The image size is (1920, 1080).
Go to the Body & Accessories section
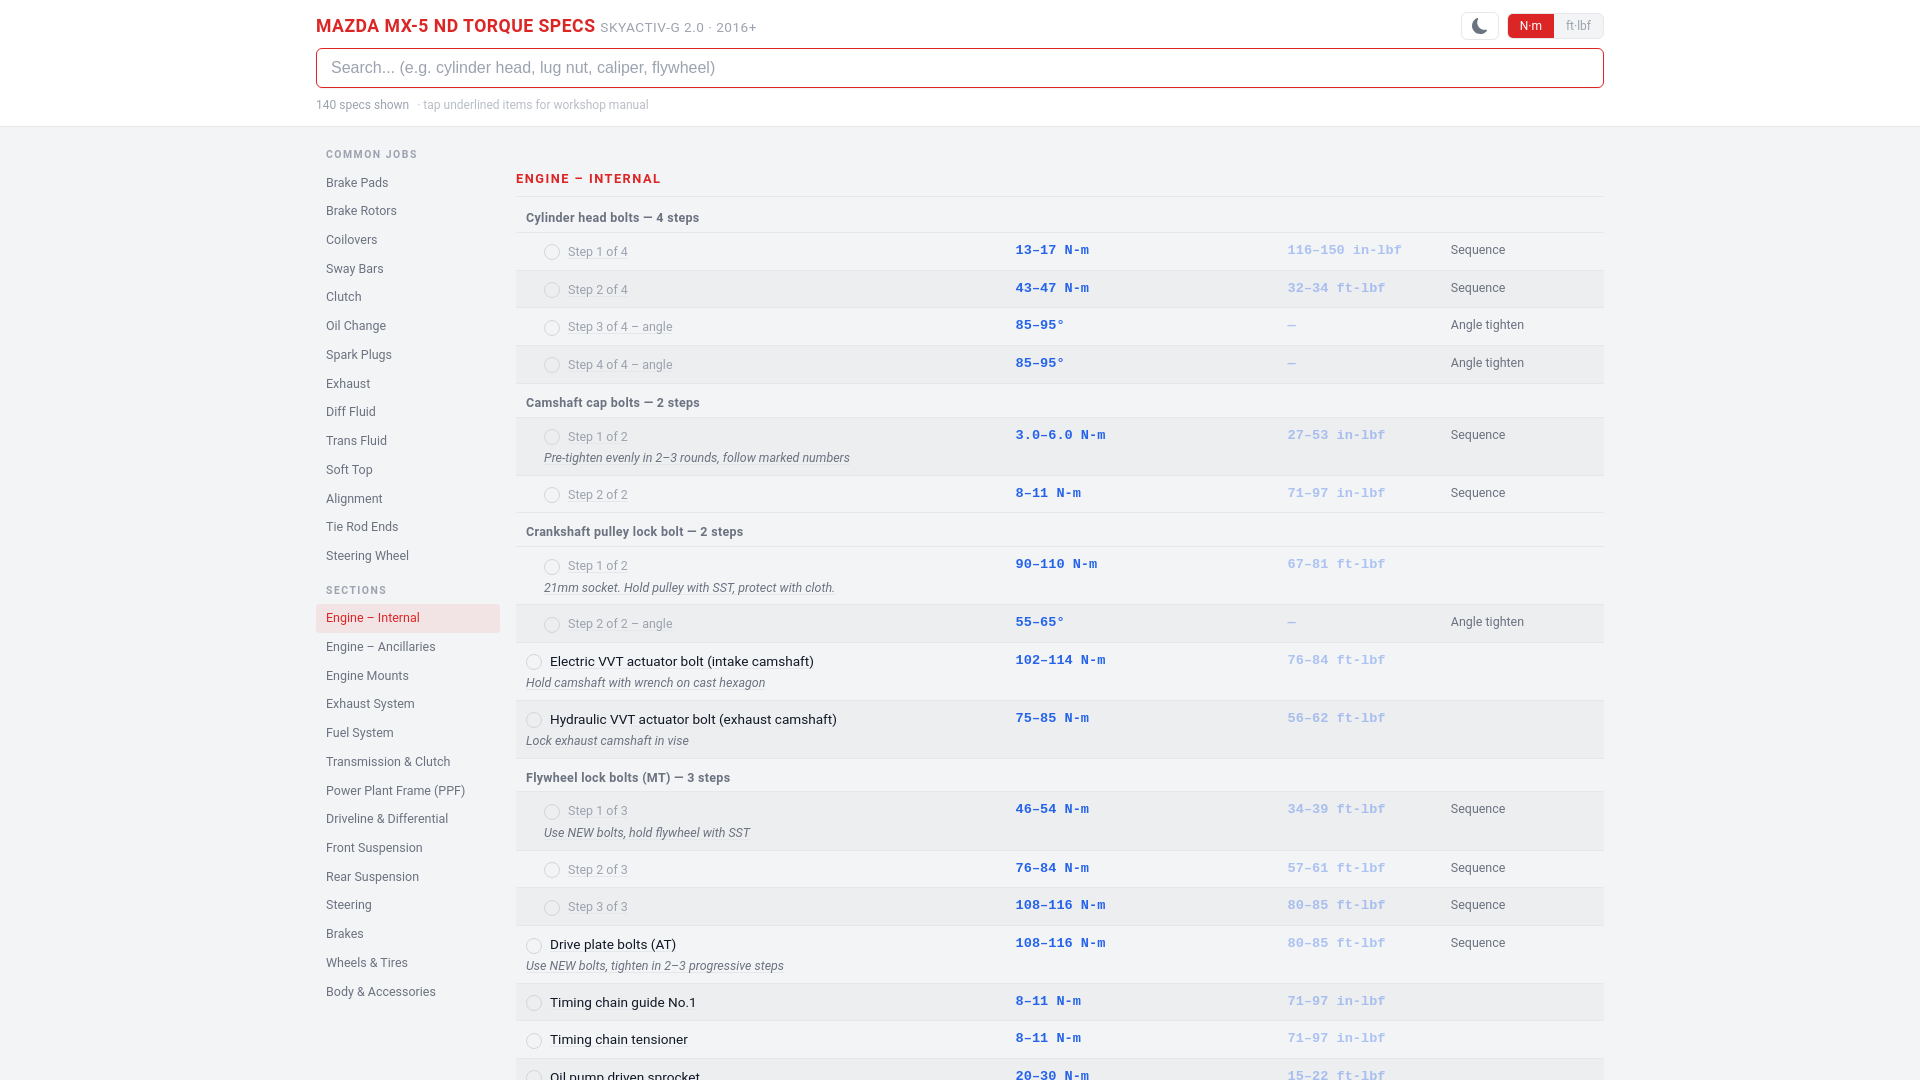408,992
